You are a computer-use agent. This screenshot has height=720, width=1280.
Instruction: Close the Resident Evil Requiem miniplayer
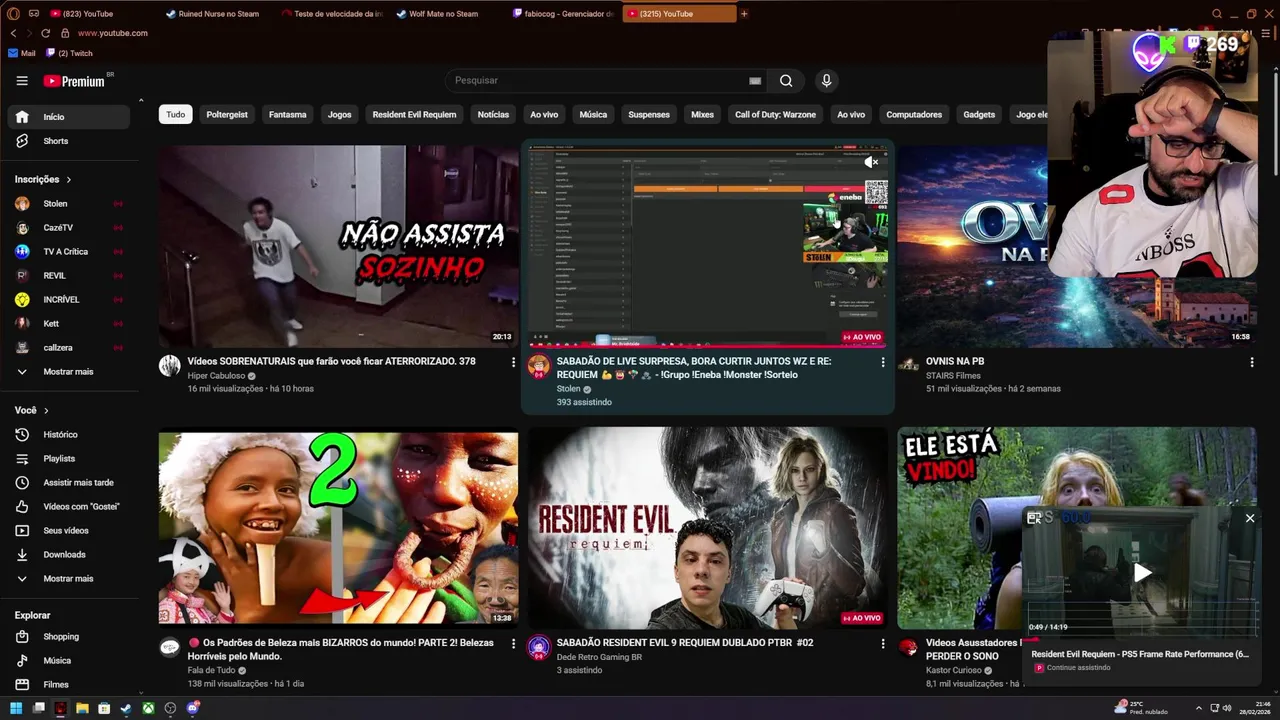(x=1249, y=518)
